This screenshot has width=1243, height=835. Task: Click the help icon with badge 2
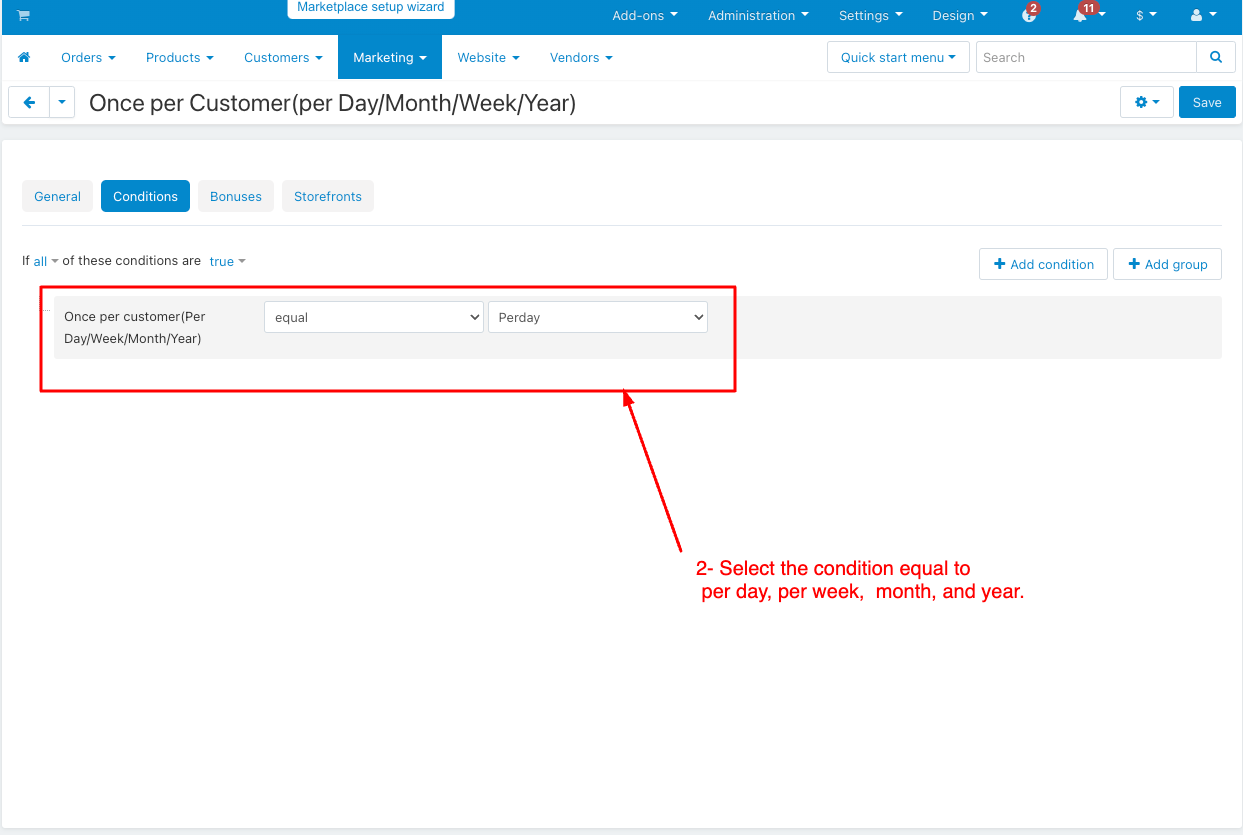point(1028,16)
